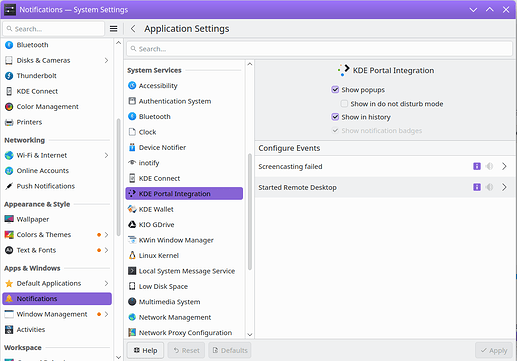
Task: Click the Apply button
Action: 494,350
